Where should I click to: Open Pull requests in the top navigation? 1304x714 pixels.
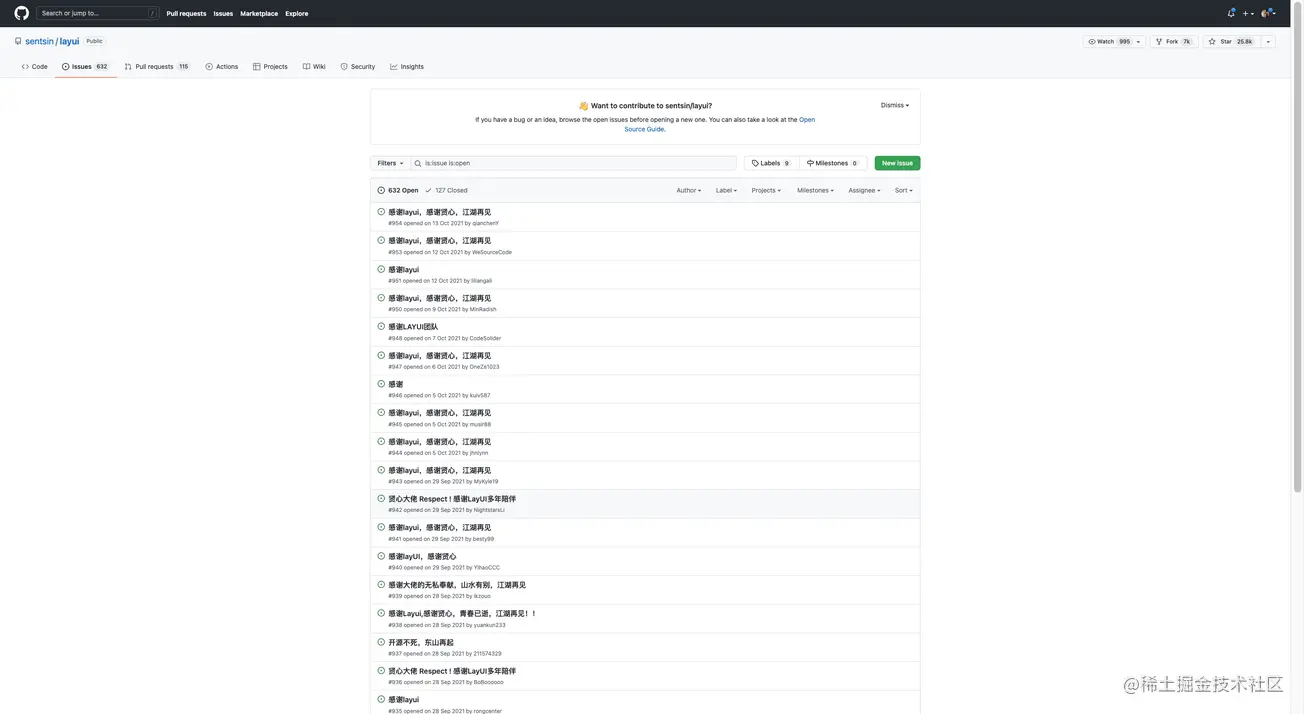coord(186,14)
